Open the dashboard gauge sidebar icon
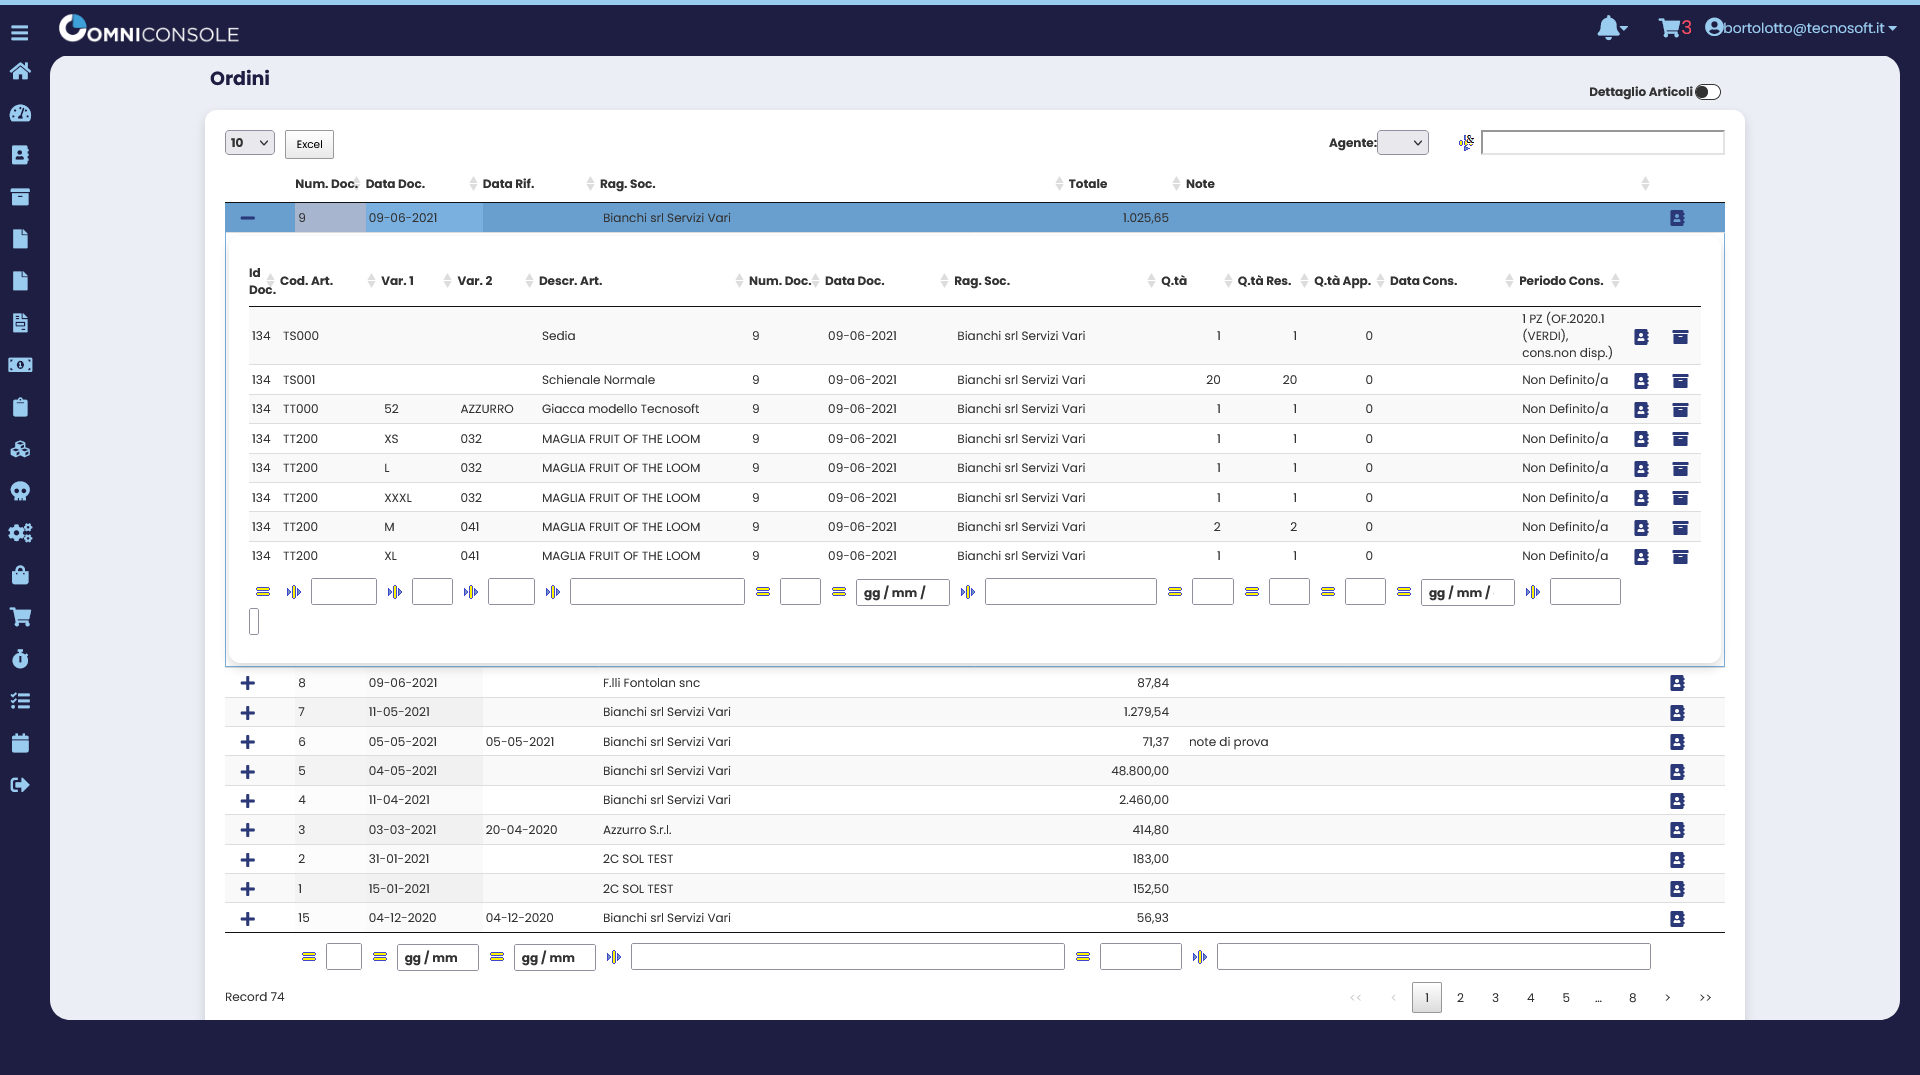This screenshot has height=1075, width=1920. (x=20, y=113)
